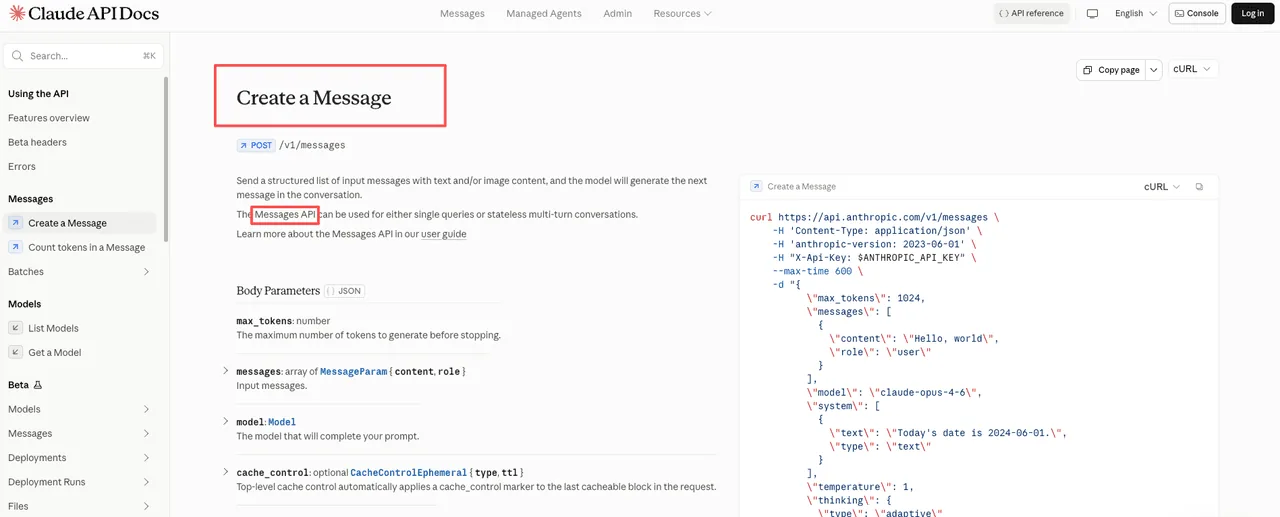The height and width of the screenshot is (517, 1280).
Task: Click the Create a Message page title
Action: tap(314, 98)
